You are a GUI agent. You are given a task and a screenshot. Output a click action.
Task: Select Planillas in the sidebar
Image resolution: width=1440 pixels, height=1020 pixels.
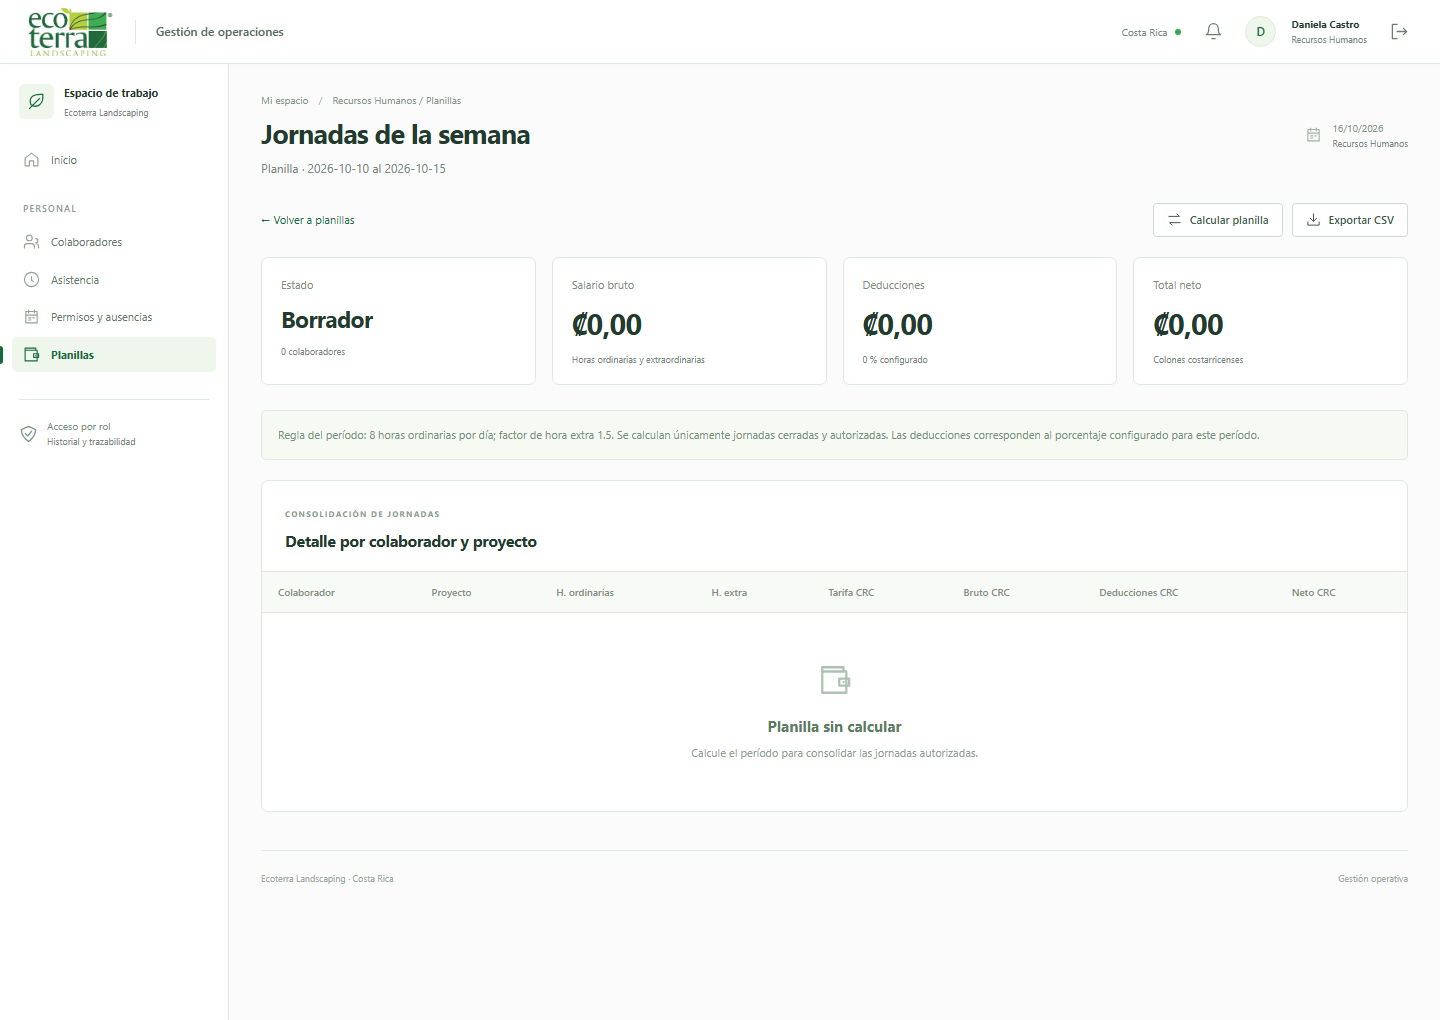pos(114,355)
